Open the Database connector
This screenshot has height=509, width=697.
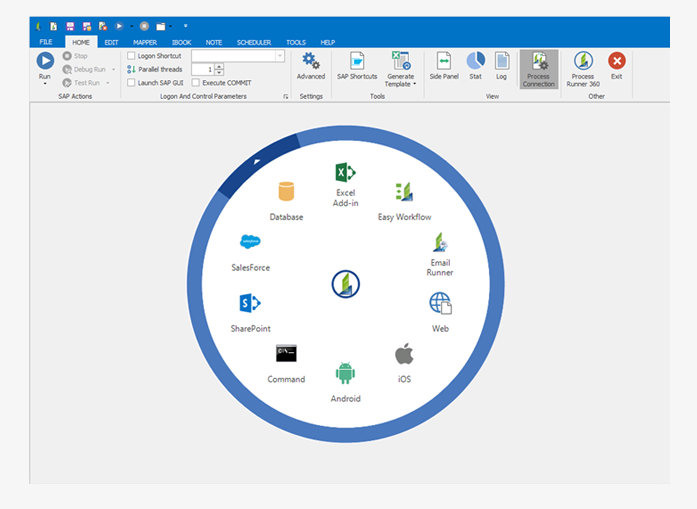(x=286, y=201)
